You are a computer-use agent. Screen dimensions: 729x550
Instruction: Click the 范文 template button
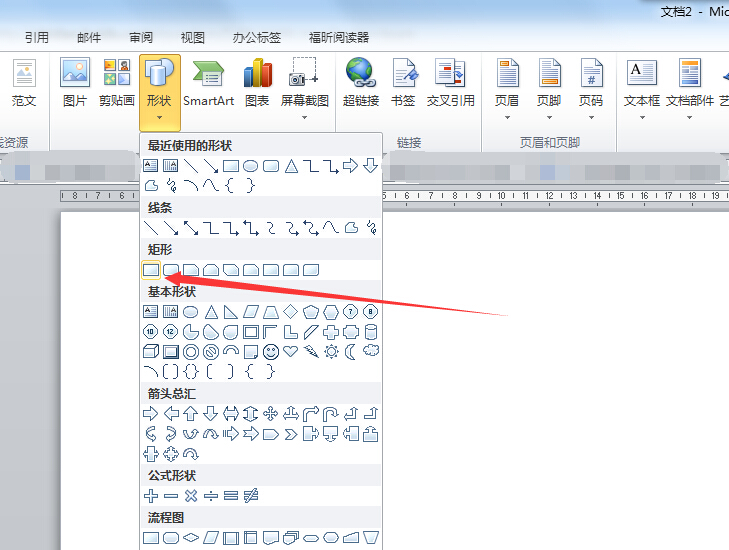click(x=24, y=83)
